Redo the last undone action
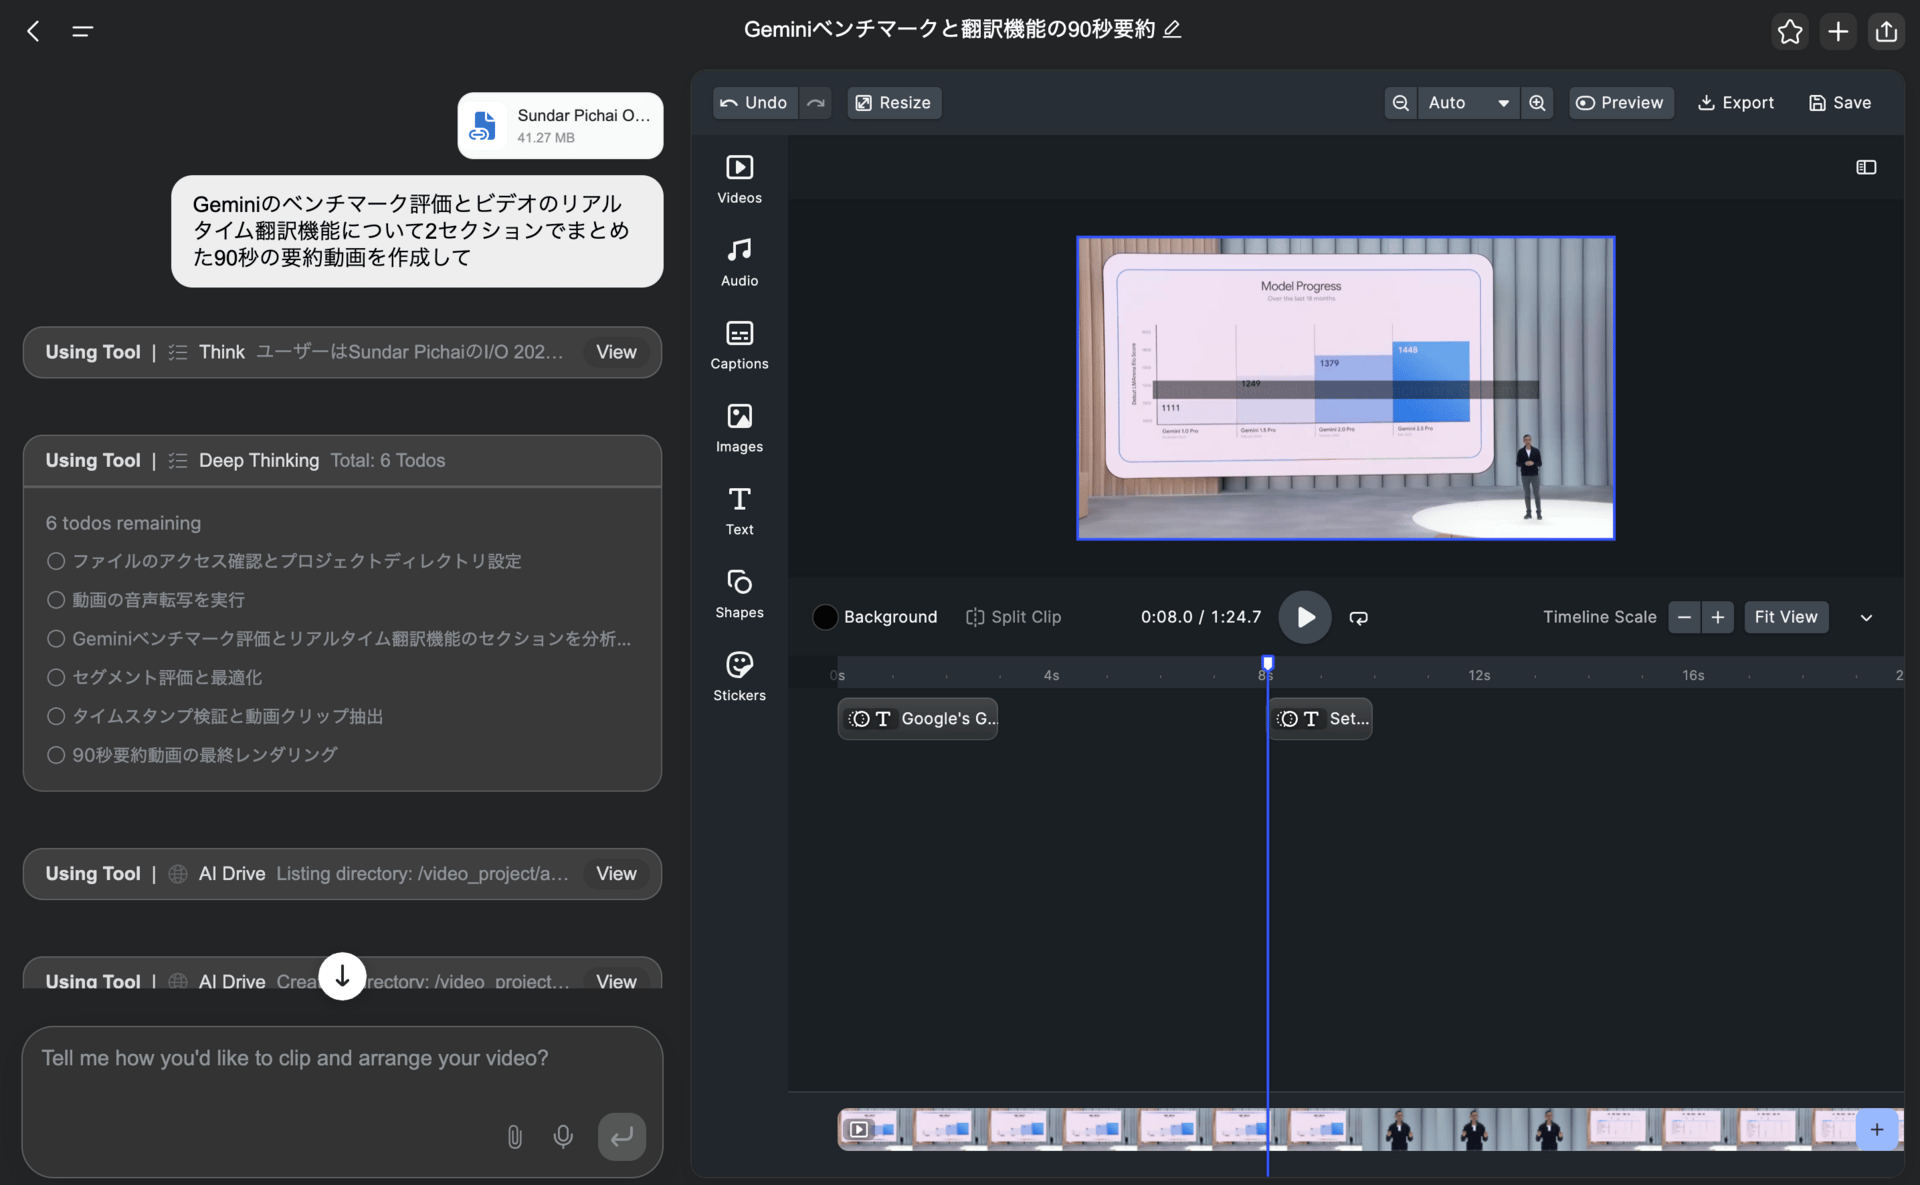This screenshot has height=1185, width=1920. click(816, 102)
